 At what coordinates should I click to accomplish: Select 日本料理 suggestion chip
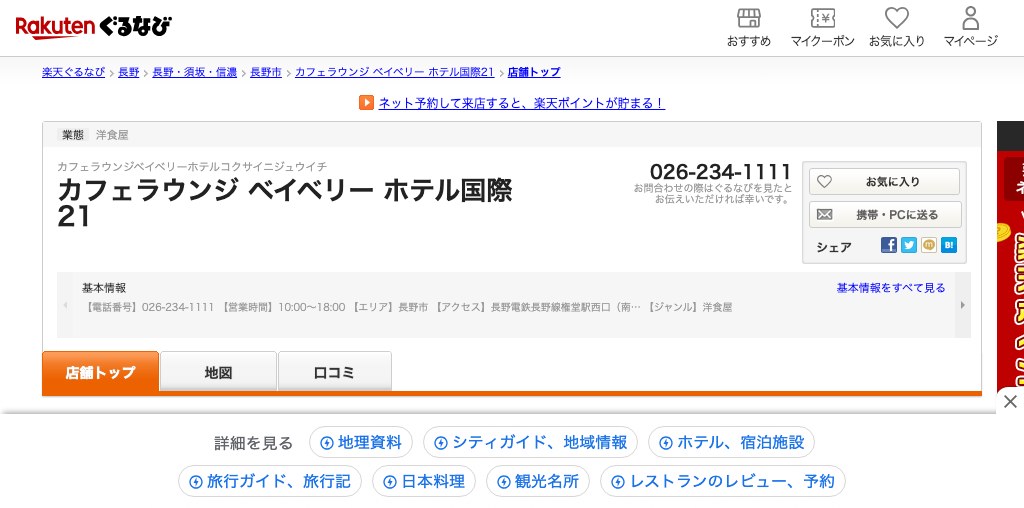(424, 481)
